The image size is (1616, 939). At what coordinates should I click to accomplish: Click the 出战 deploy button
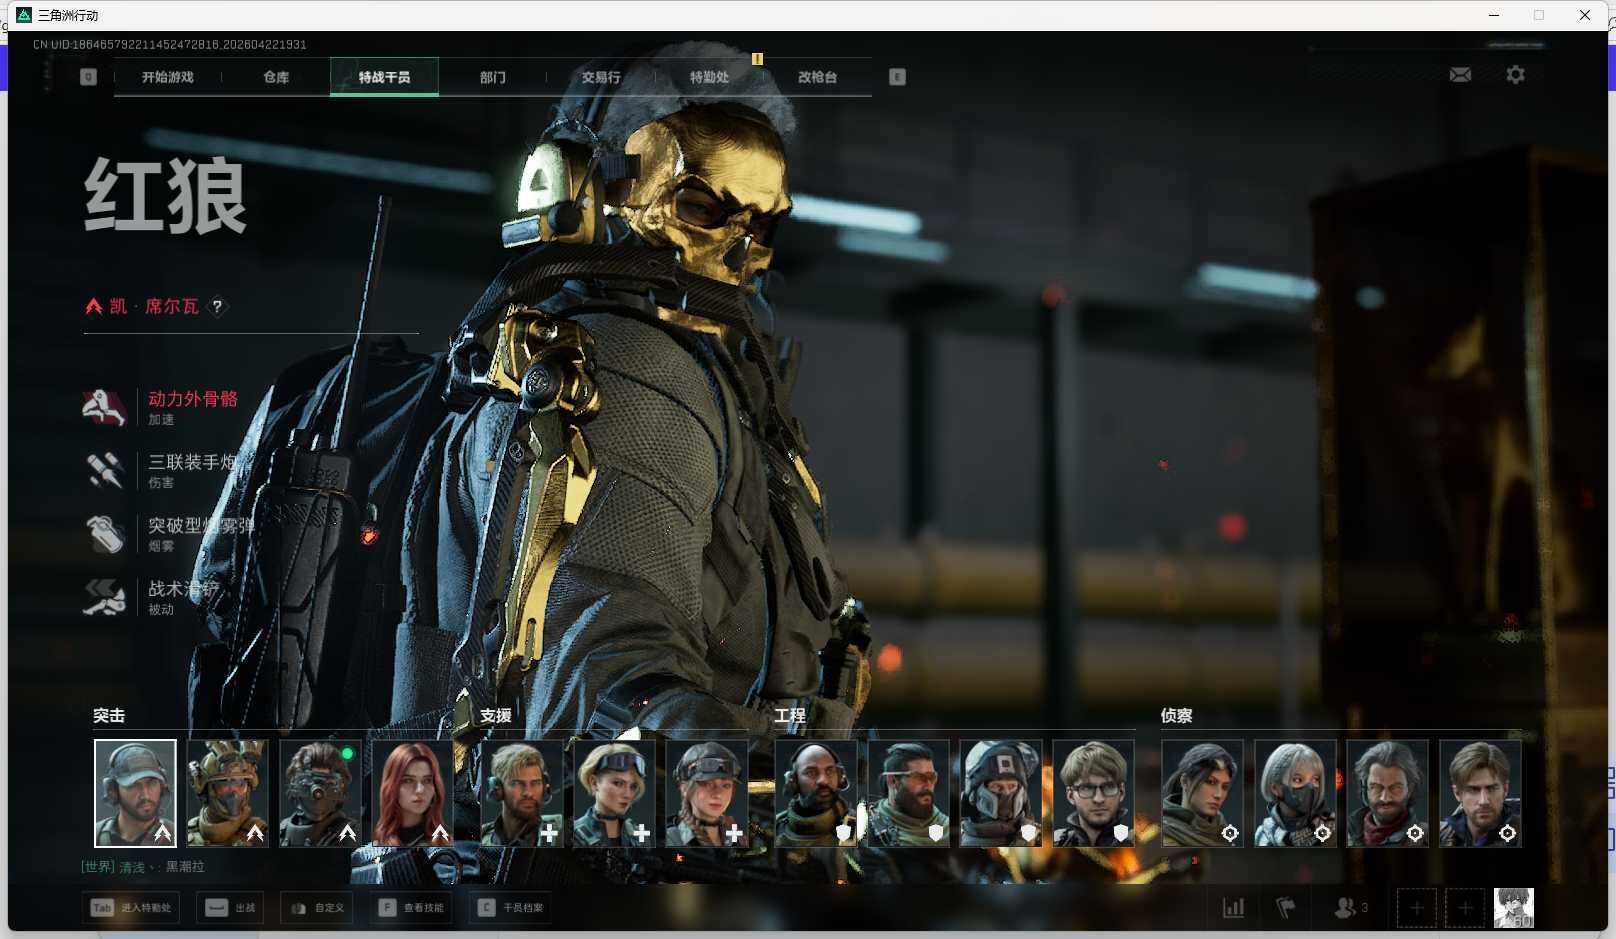[x=230, y=908]
